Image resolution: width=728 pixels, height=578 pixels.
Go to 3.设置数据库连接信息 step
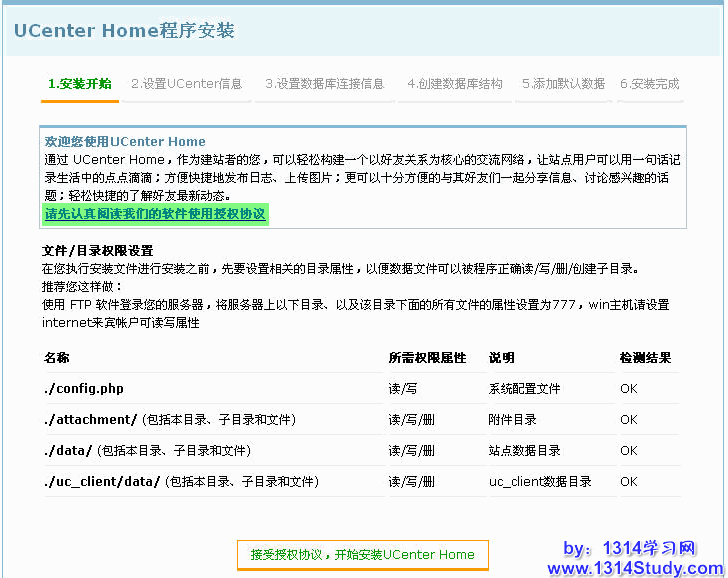pyautogui.click(x=324, y=84)
